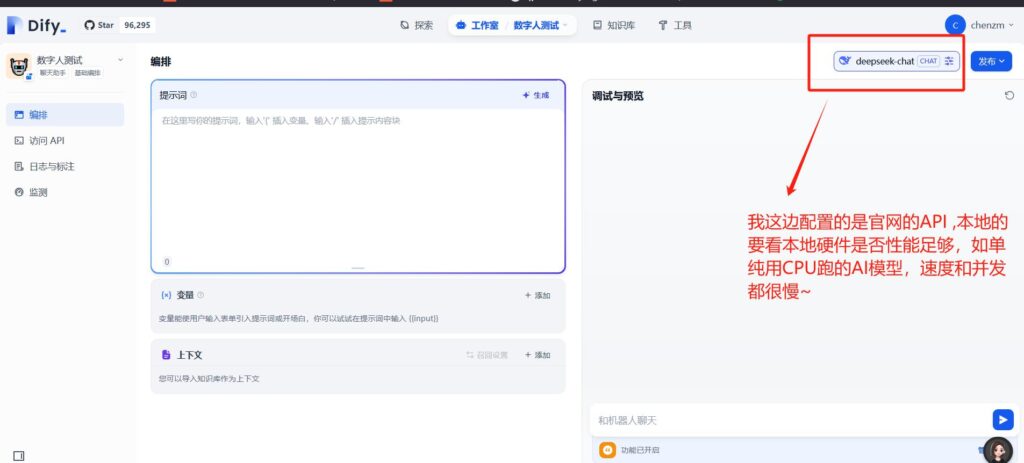1024x463 pixels.
Task: Add a new variable with 添加
Action: pyautogui.click(x=537, y=295)
